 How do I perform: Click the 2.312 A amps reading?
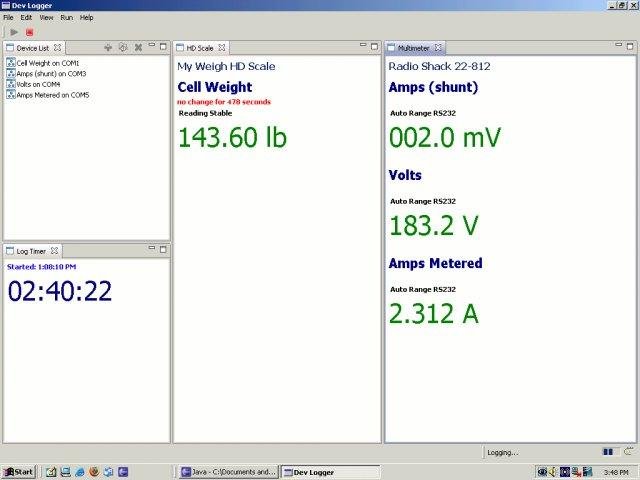[433, 313]
